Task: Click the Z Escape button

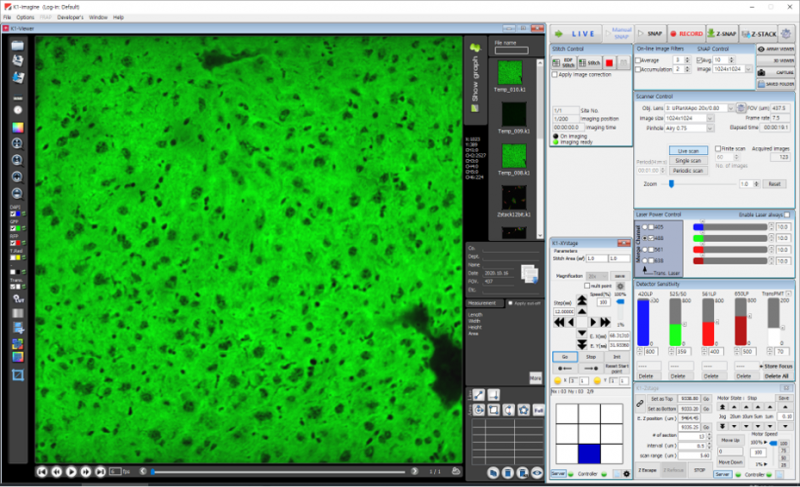Action: click(x=647, y=470)
